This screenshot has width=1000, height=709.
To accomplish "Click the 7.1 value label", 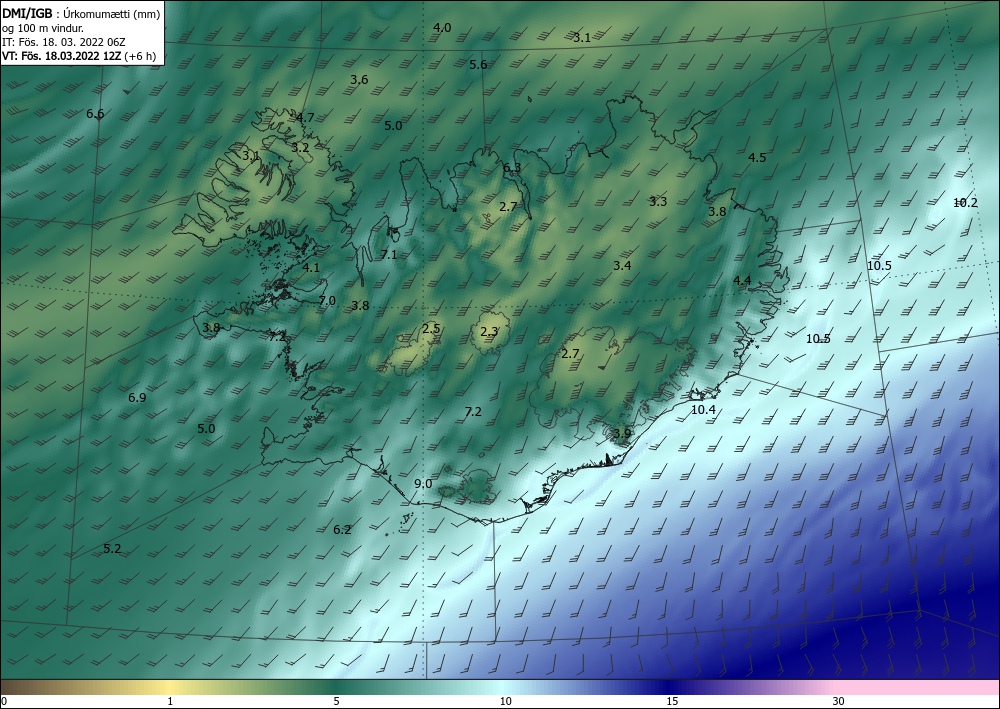I will [x=389, y=255].
